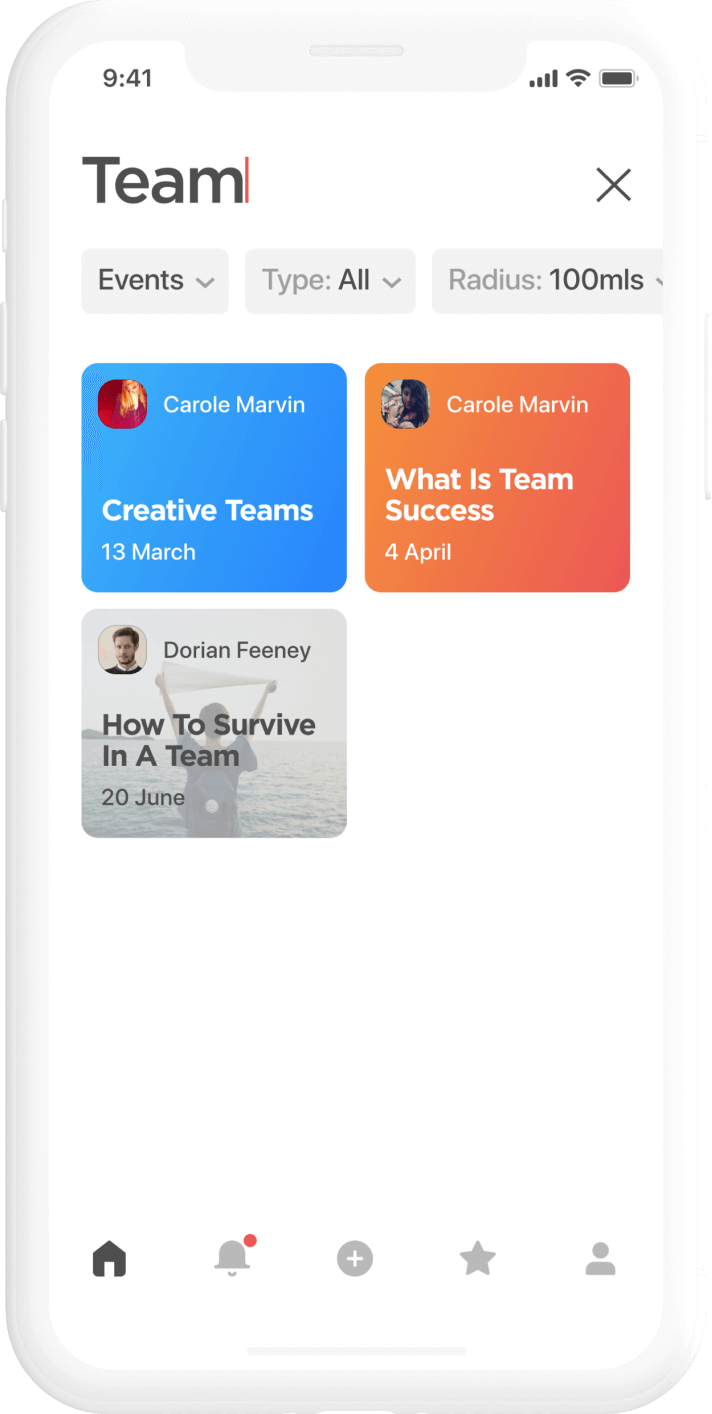712x1414 pixels.
Task: Expand the Events dropdown
Action: coord(155,281)
